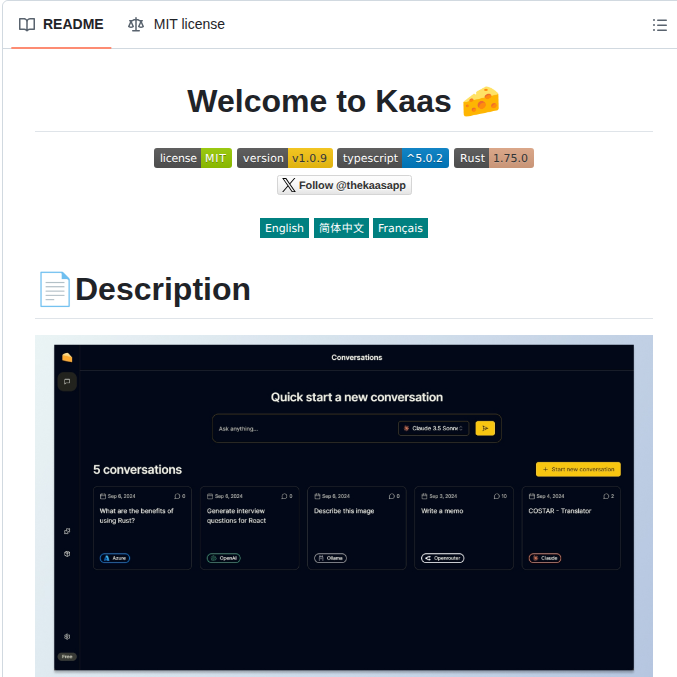Click the cube icon in the app sidebar

(67, 553)
